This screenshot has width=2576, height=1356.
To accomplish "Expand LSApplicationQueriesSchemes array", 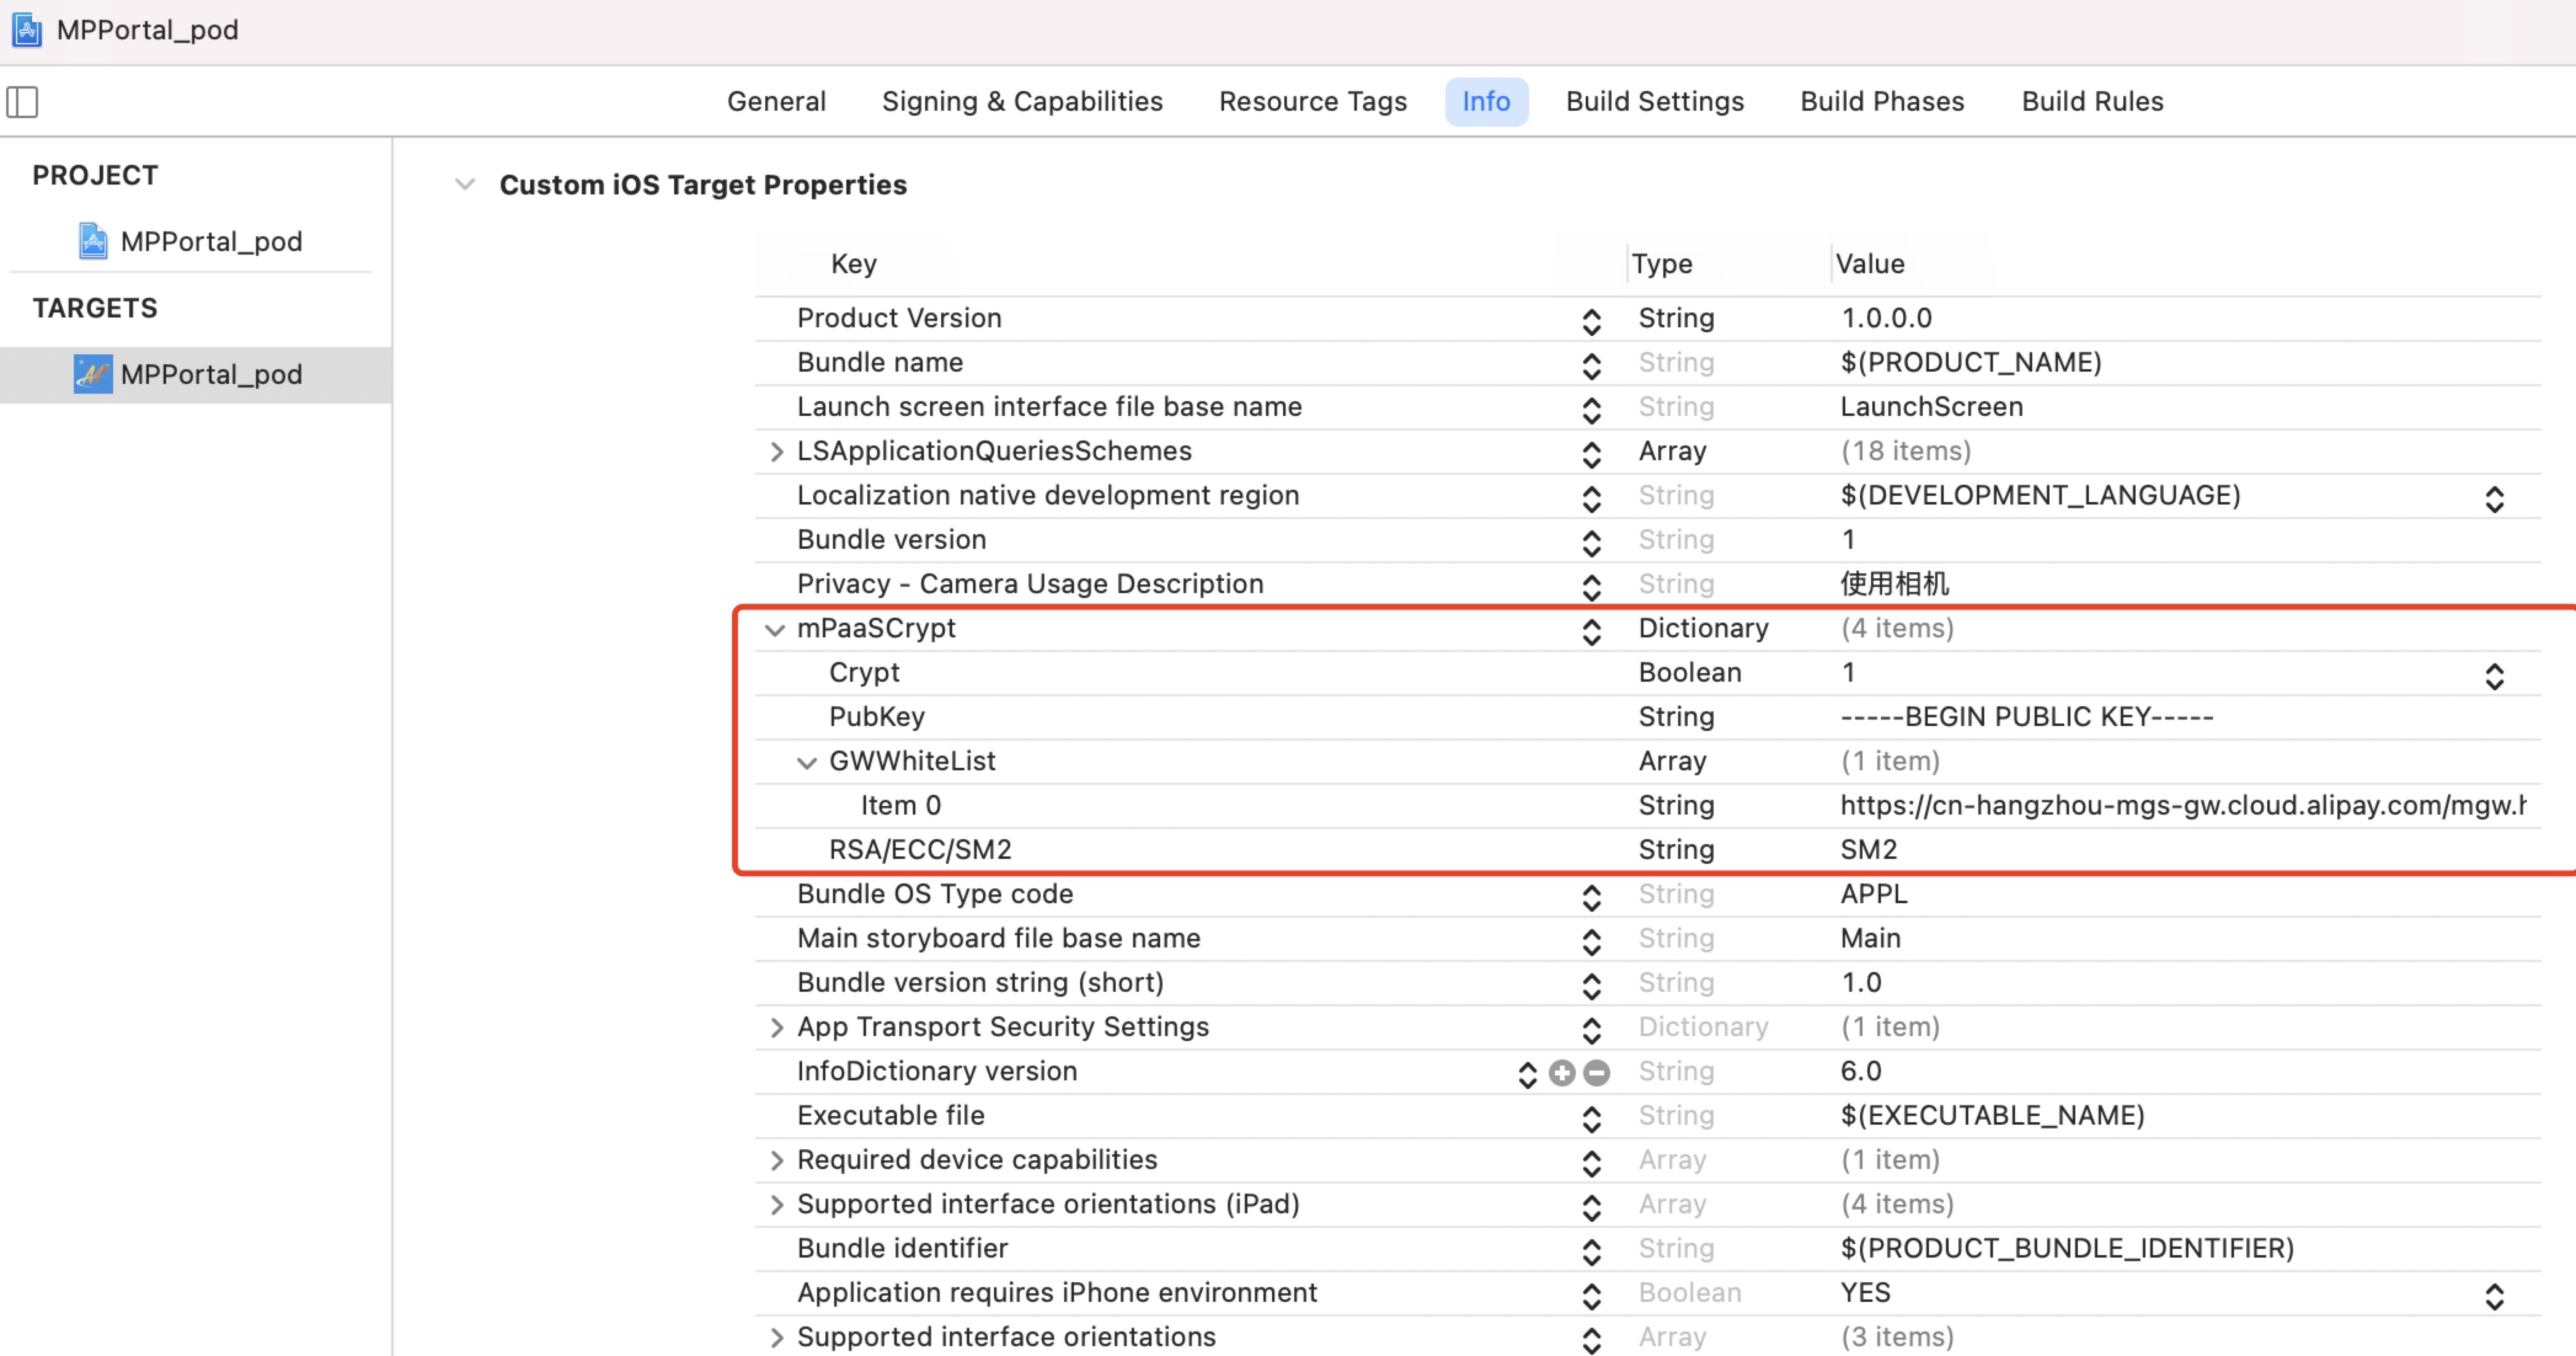I will (776, 452).
